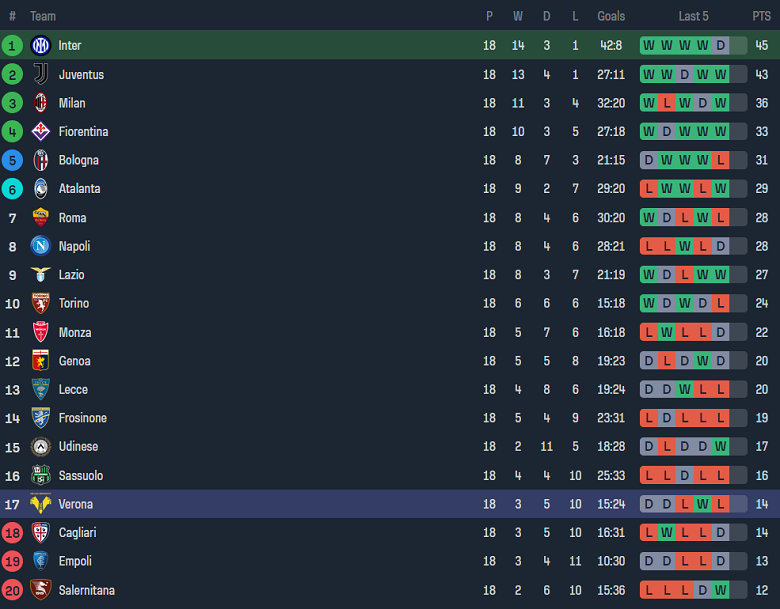Click Inter's most recent grey D result
780x609 pixels.
coord(738,45)
